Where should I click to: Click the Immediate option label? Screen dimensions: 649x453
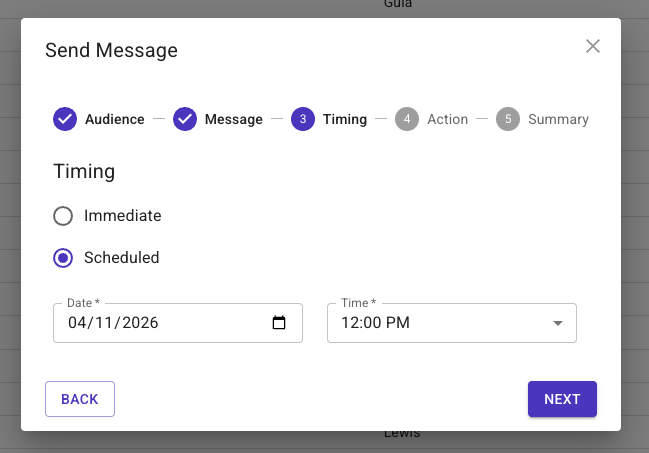click(x=122, y=216)
